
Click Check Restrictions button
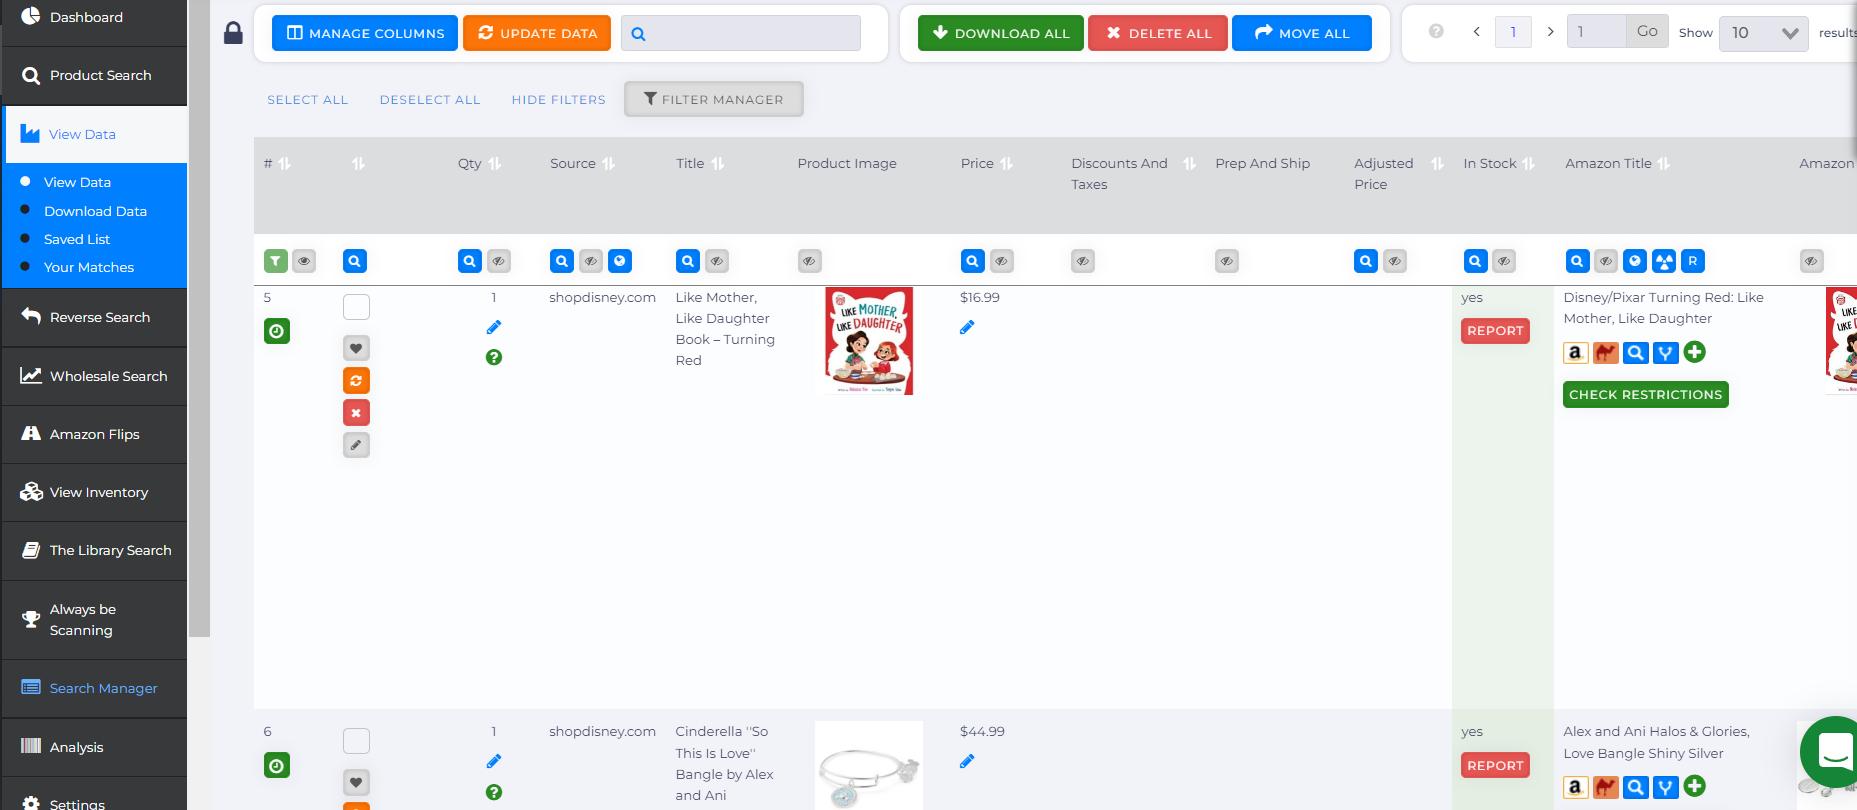[x=1645, y=395]
